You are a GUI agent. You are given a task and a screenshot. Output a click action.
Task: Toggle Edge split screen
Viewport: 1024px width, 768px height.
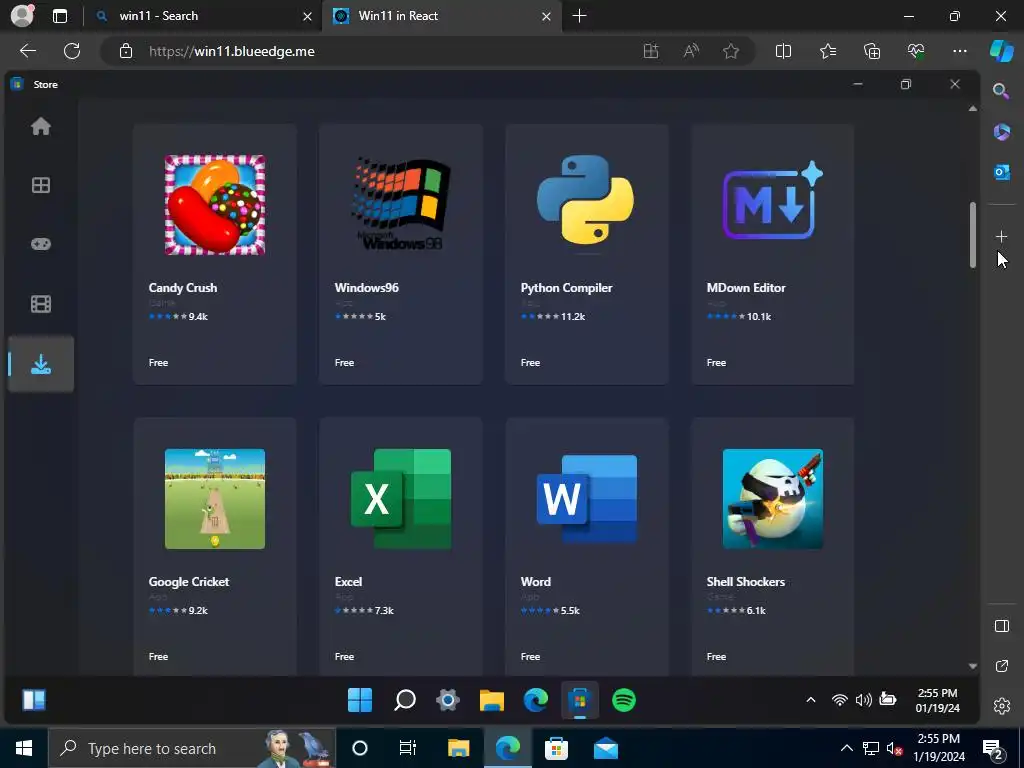pyautogui.click(x=783, y=51)
